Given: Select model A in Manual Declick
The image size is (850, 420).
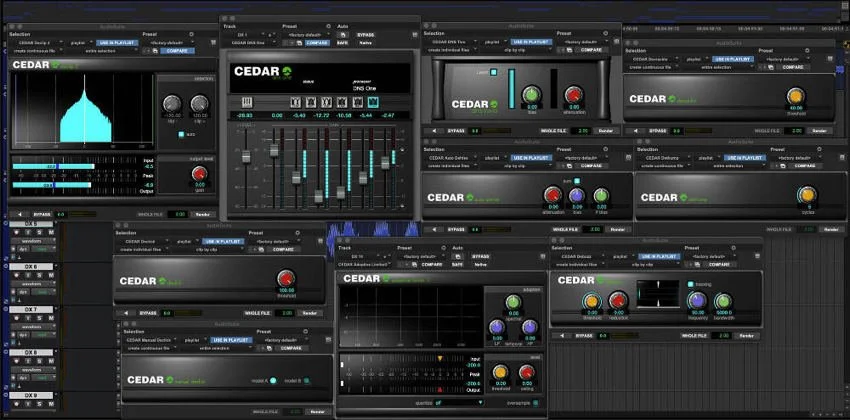Looking at the screenshot, I should coord(273,380).
